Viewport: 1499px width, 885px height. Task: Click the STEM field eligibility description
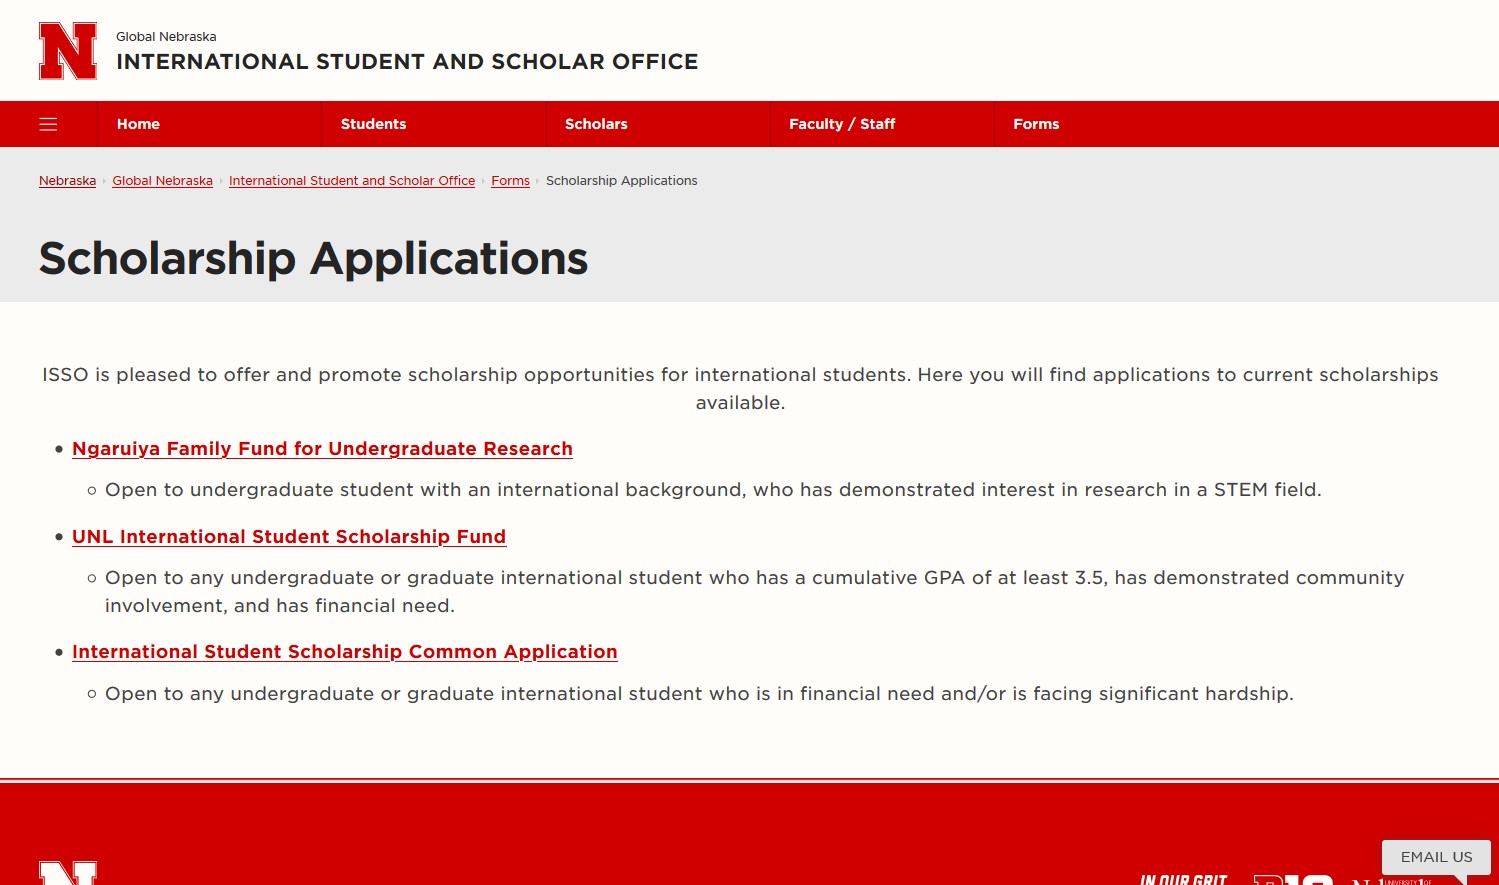pos(713,490)
